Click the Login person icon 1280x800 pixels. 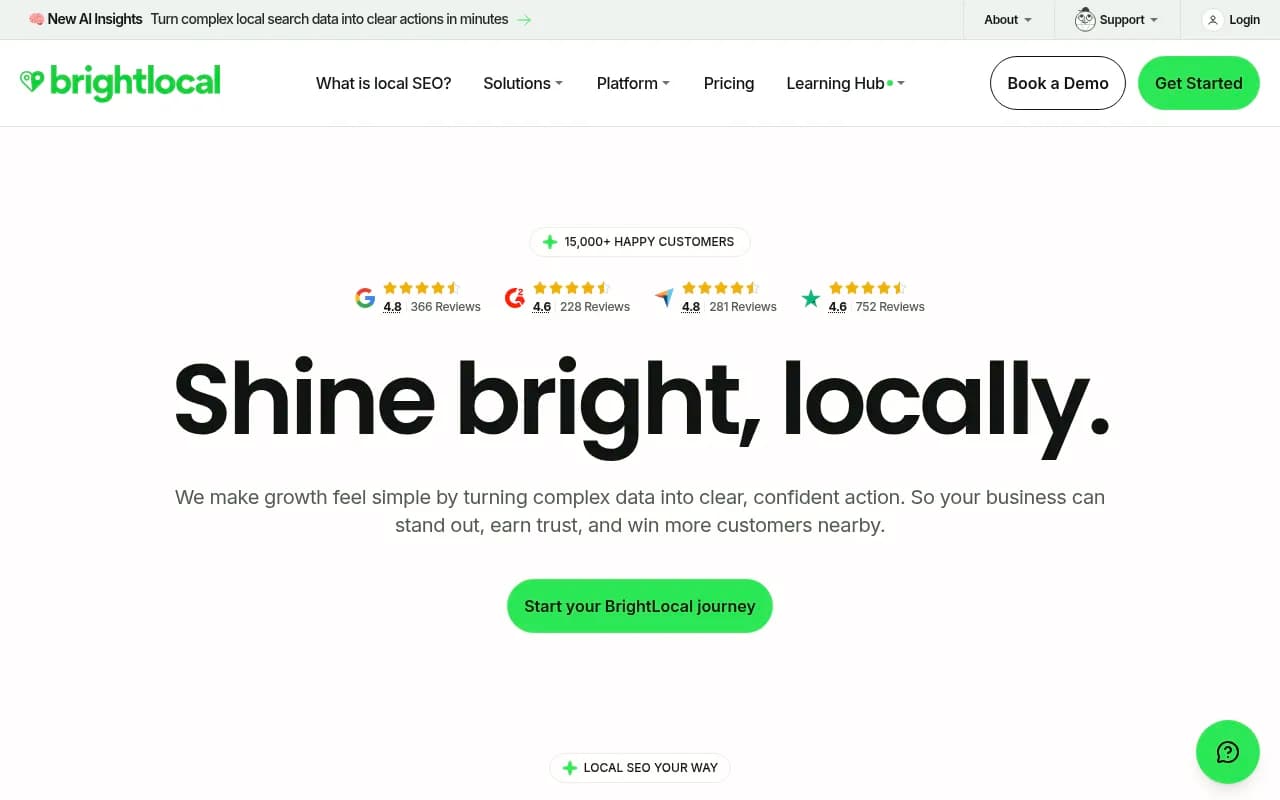[1211, 19]
